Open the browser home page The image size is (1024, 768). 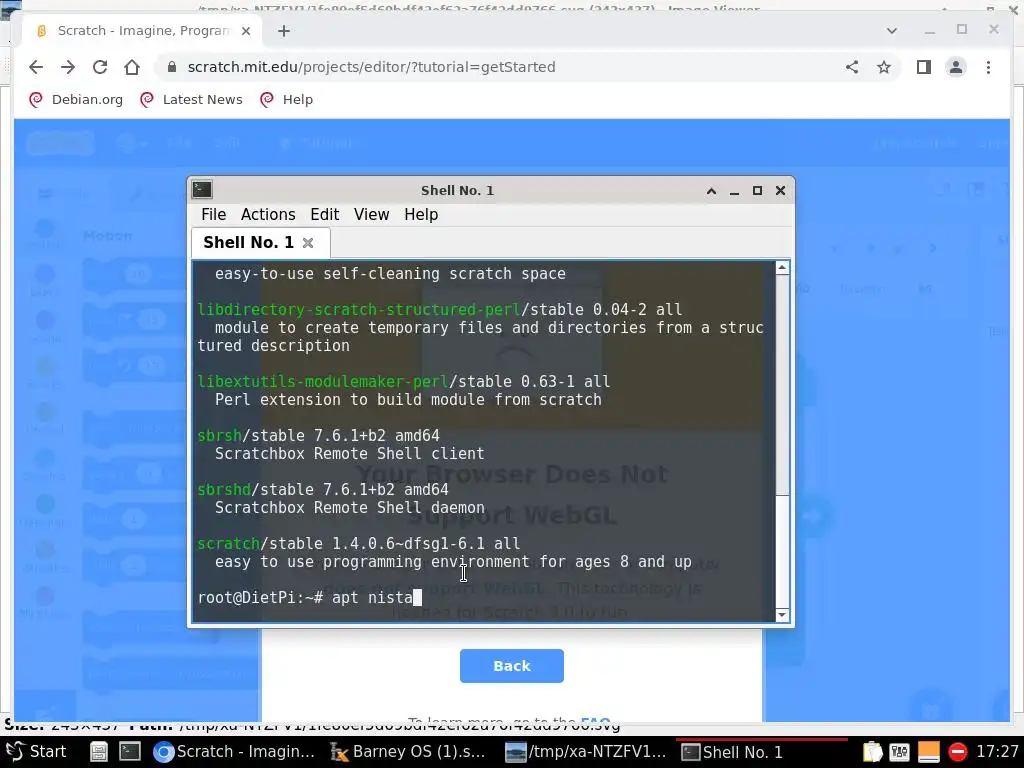(132, 67)
